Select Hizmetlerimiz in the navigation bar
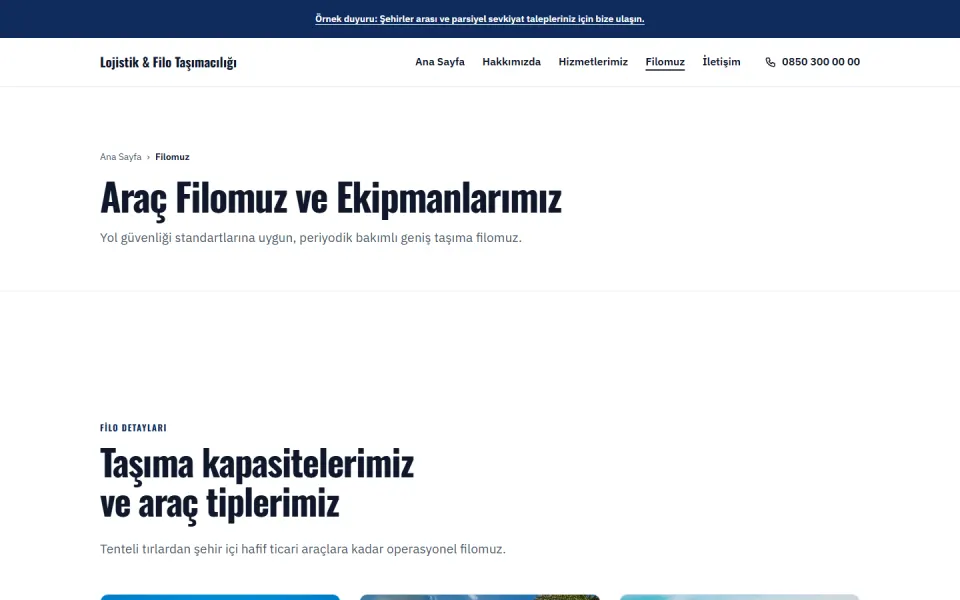This screenshot has width=960, height=600. (593, 62)
